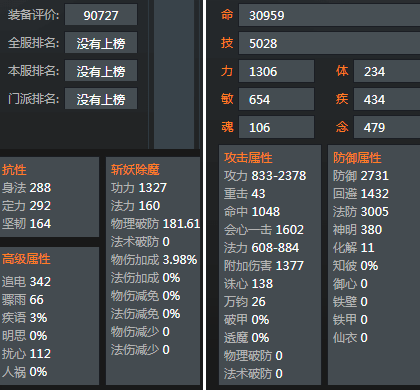Screen dimensions: 420x390
Task: Click the 化解 11 entry
Action: pyautogui.click(x=353, y=248)
